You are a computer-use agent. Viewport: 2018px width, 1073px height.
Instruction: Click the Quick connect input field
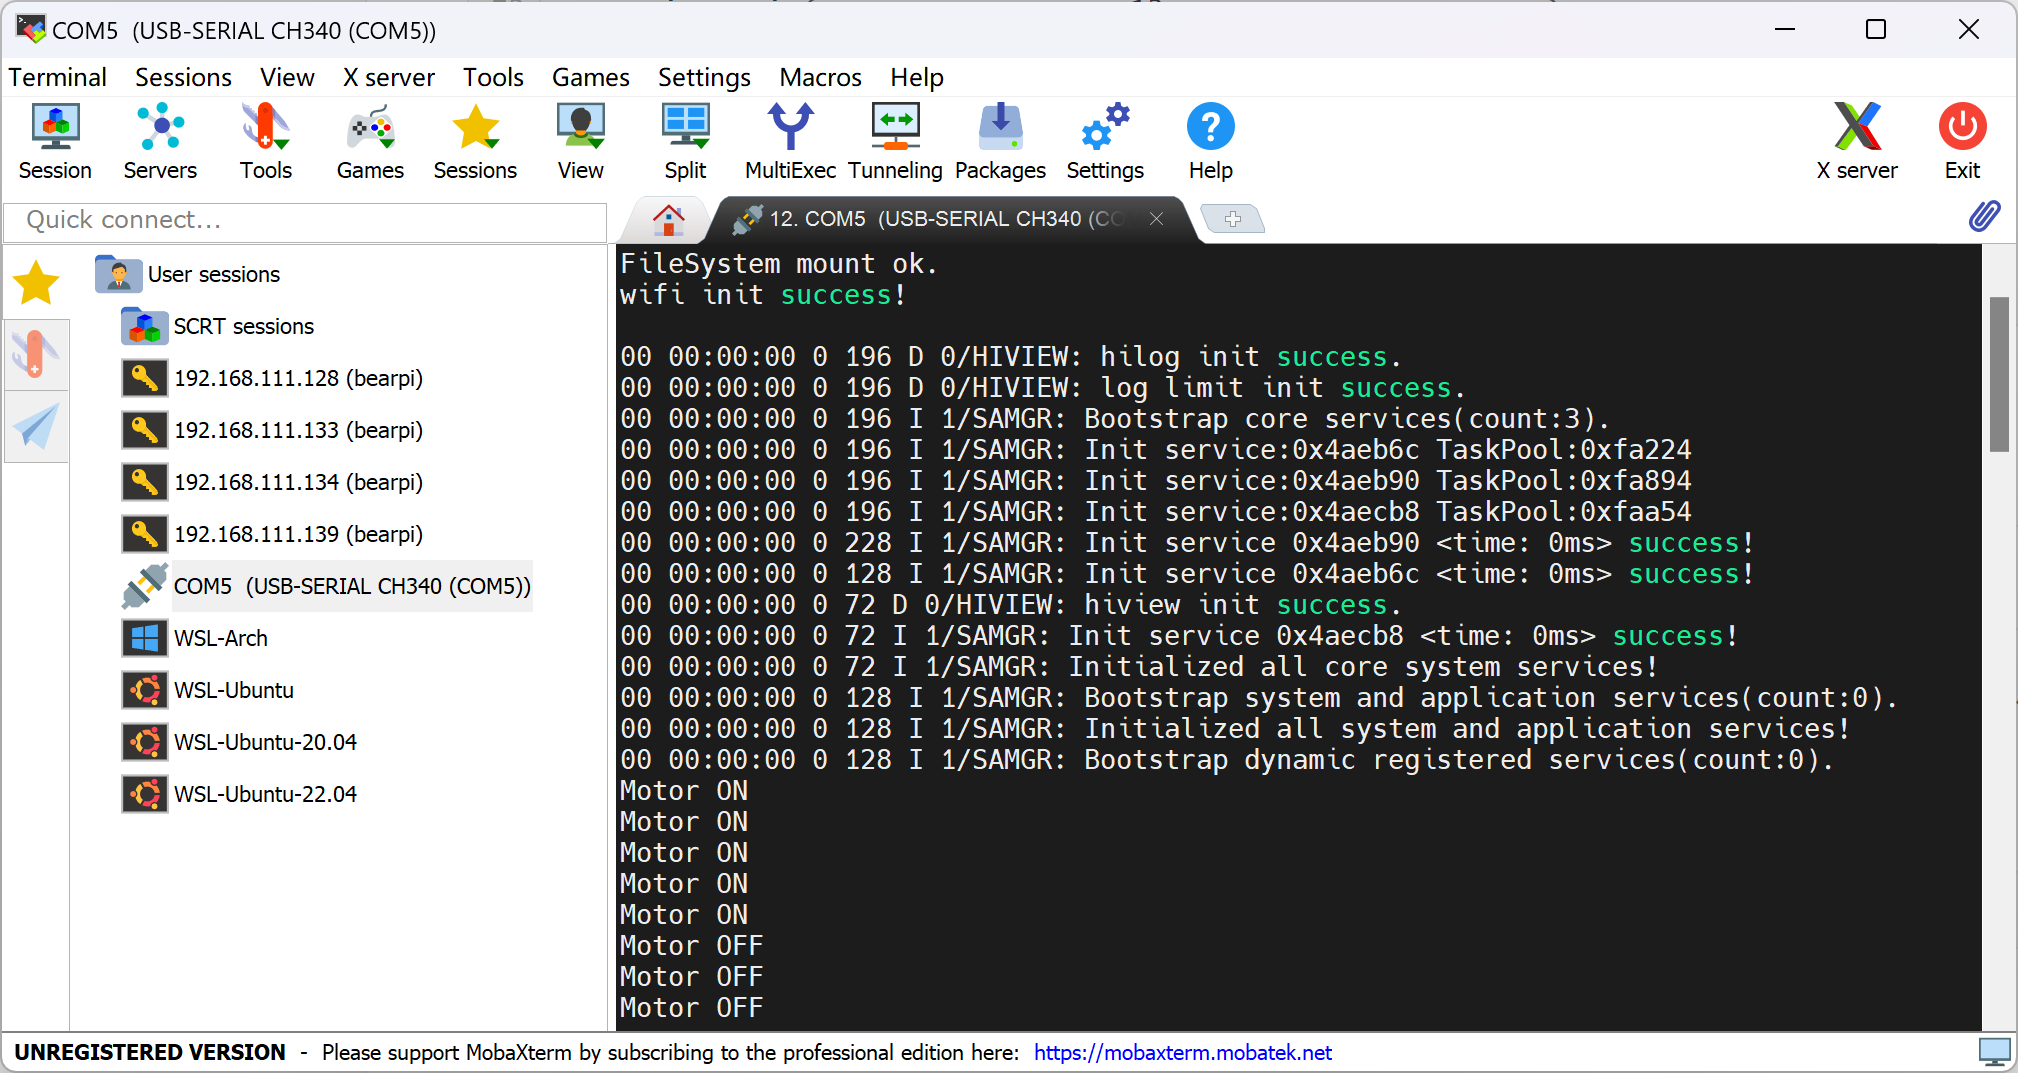[x=305, y=220]
